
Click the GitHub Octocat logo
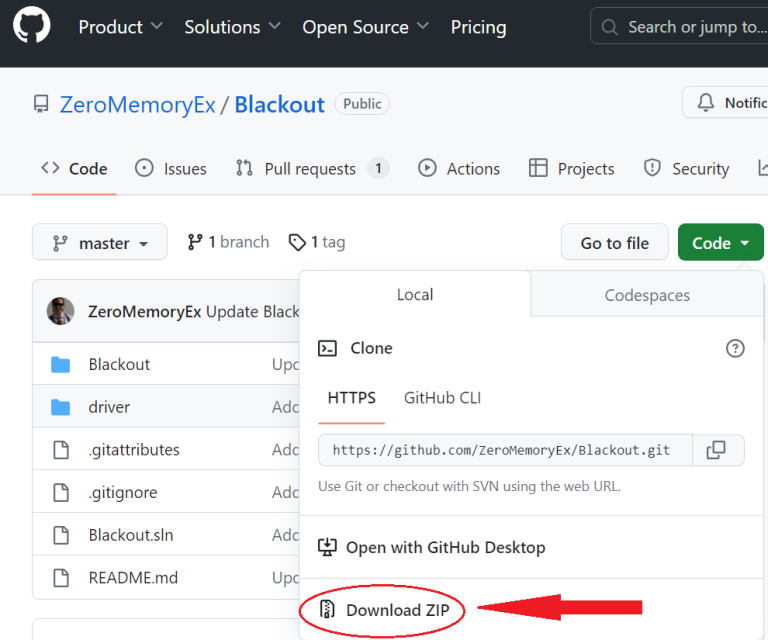pos(32,25)
